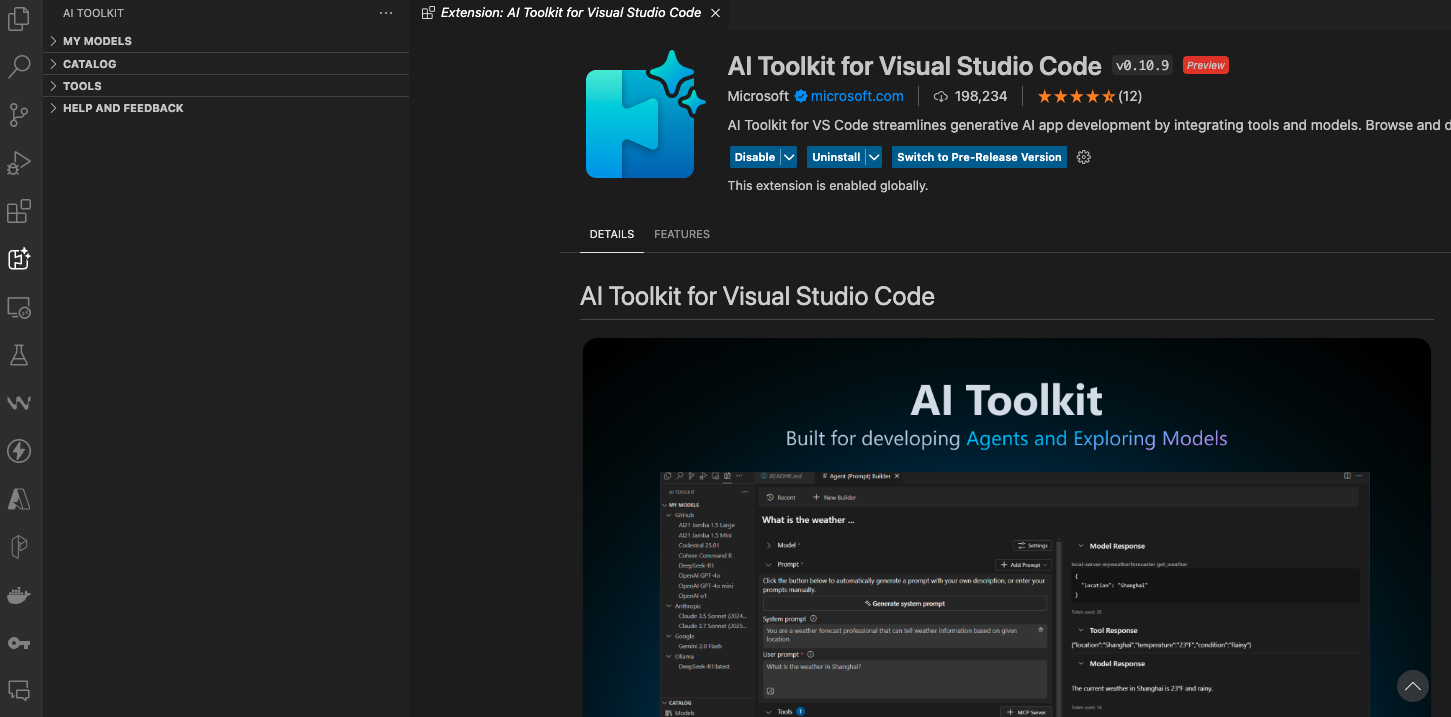Open the Azure view in activity bar

coord(19,499)
